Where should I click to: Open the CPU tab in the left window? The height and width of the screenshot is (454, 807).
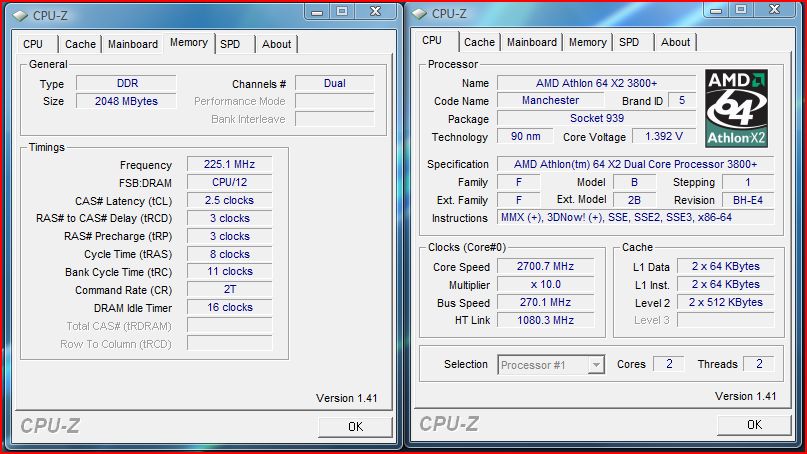click(33, 44)
